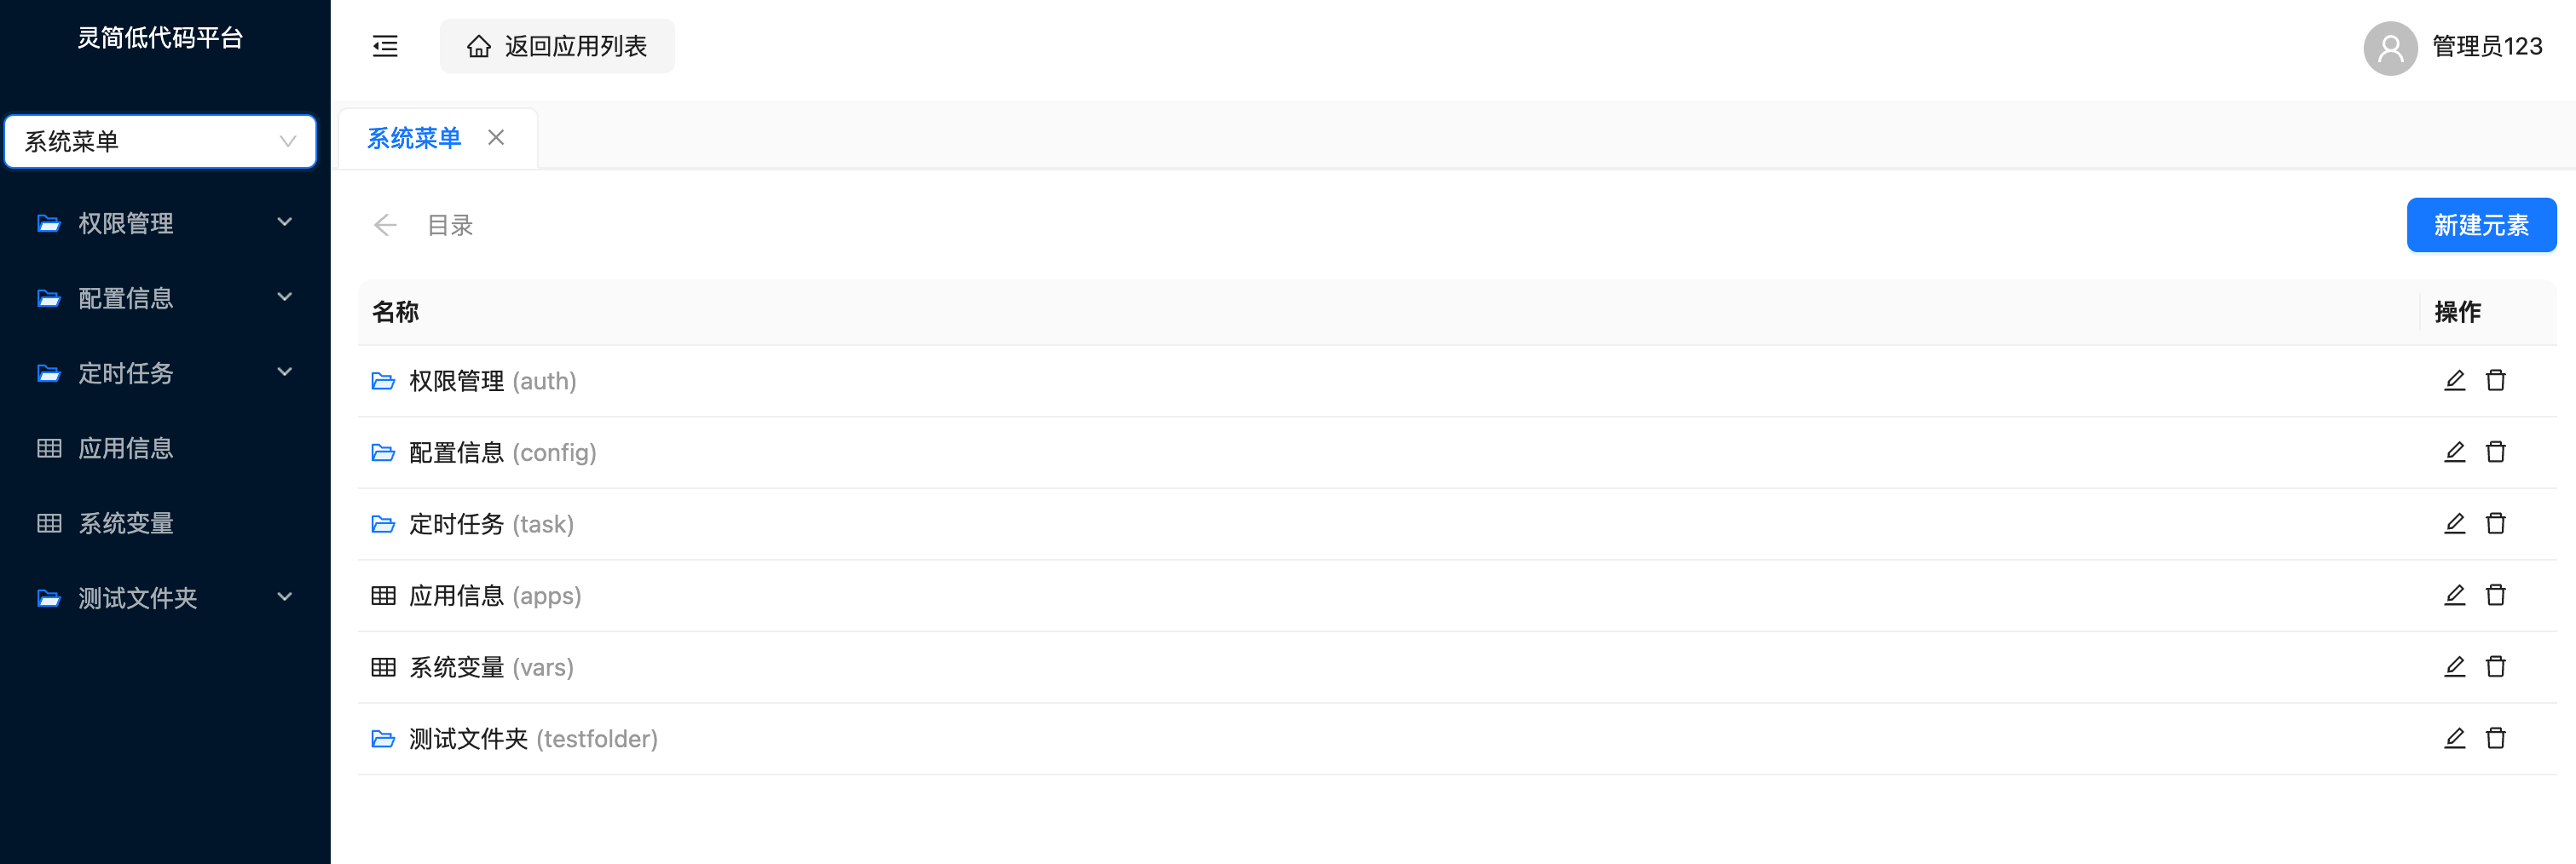Close the 系统菜单 tab
Screen dimensions: 2576x864
496,138
